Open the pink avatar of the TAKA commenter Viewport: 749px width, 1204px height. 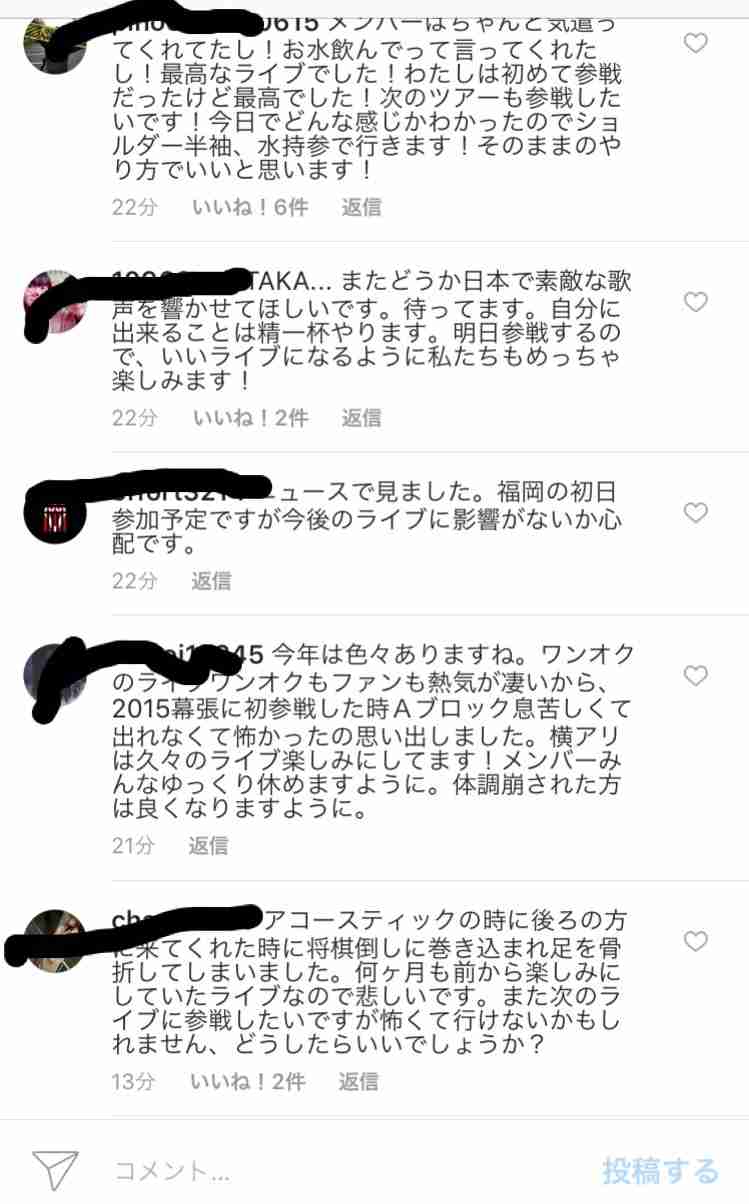point(53,301)
